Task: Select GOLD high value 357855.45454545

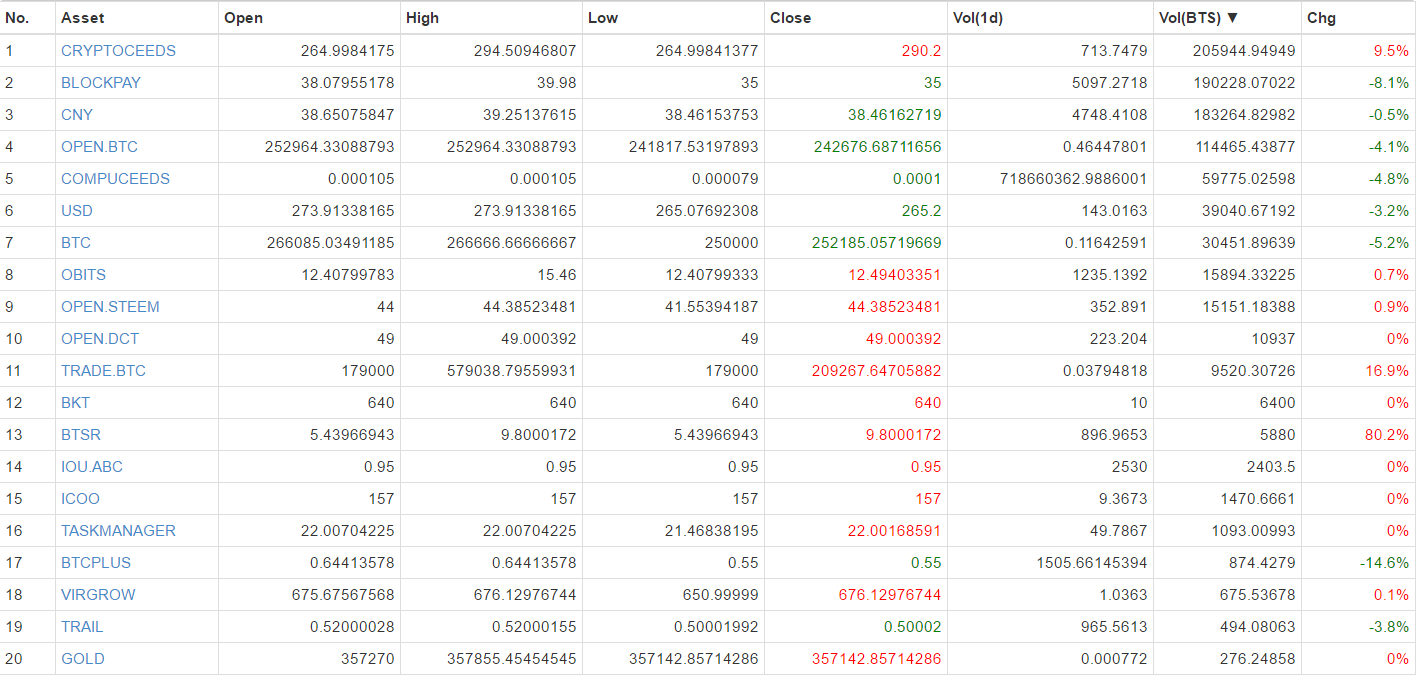Action: tap(511, 659)
